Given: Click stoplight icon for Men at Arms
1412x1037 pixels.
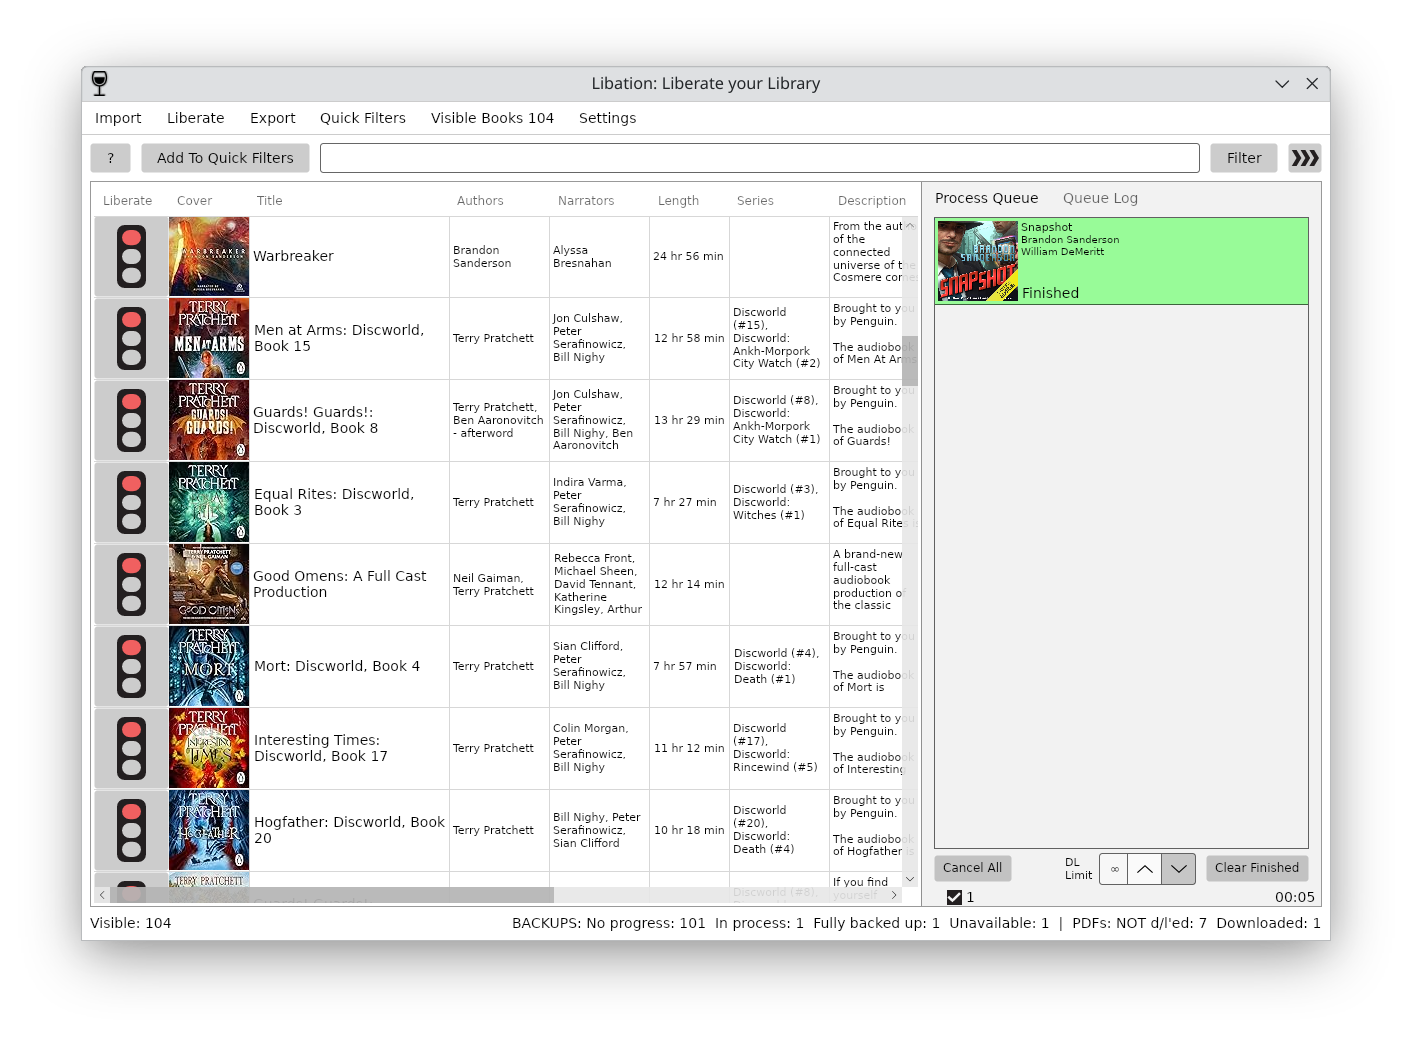Looking at the screenshot, I should point(131,339).
